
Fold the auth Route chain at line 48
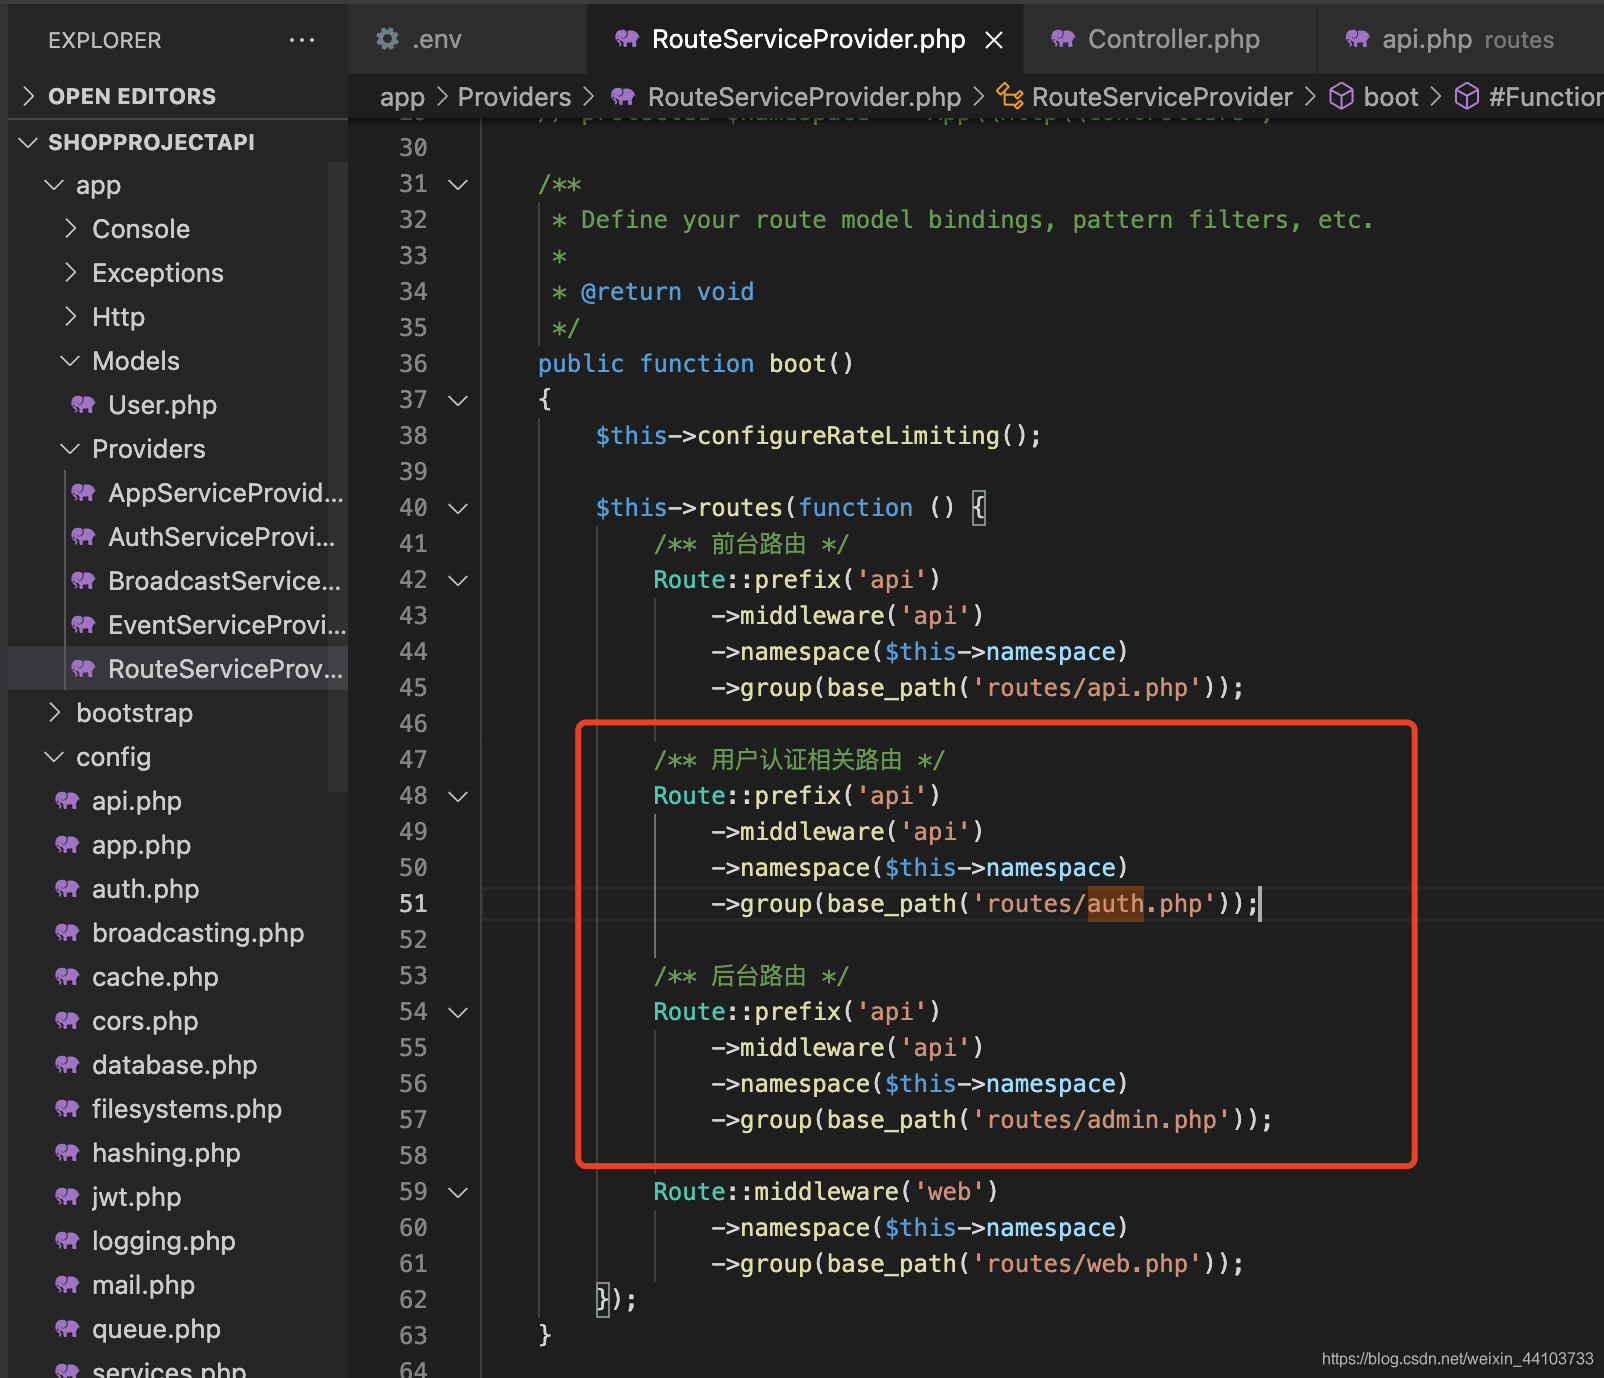(458, 796)
